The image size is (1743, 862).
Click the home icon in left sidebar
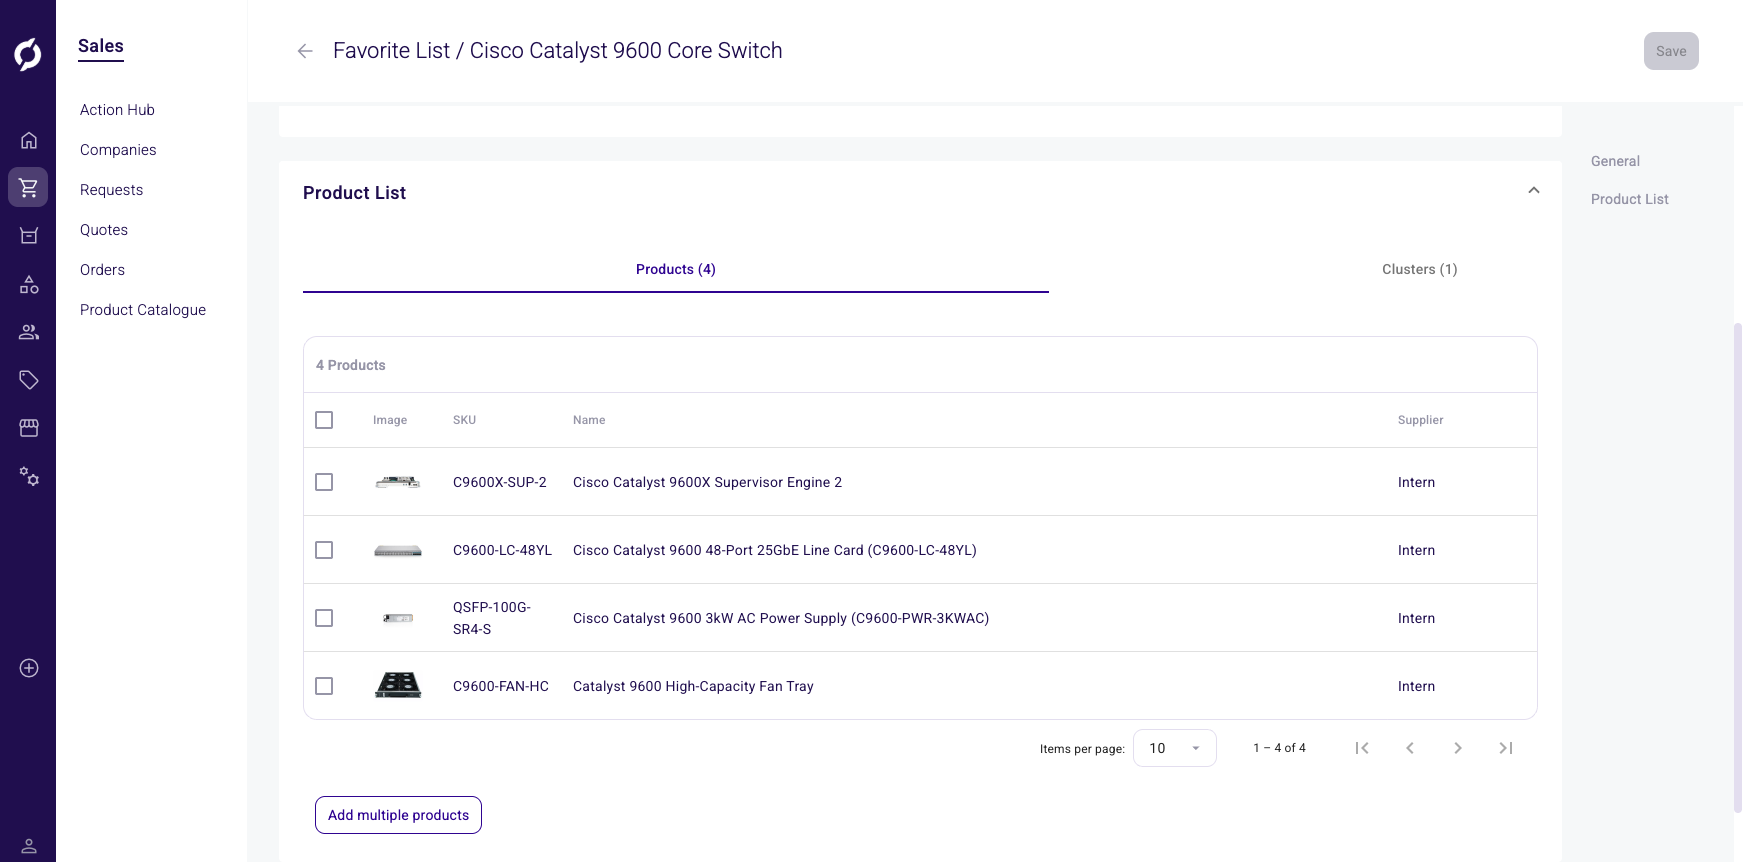(x=29, y=140)
